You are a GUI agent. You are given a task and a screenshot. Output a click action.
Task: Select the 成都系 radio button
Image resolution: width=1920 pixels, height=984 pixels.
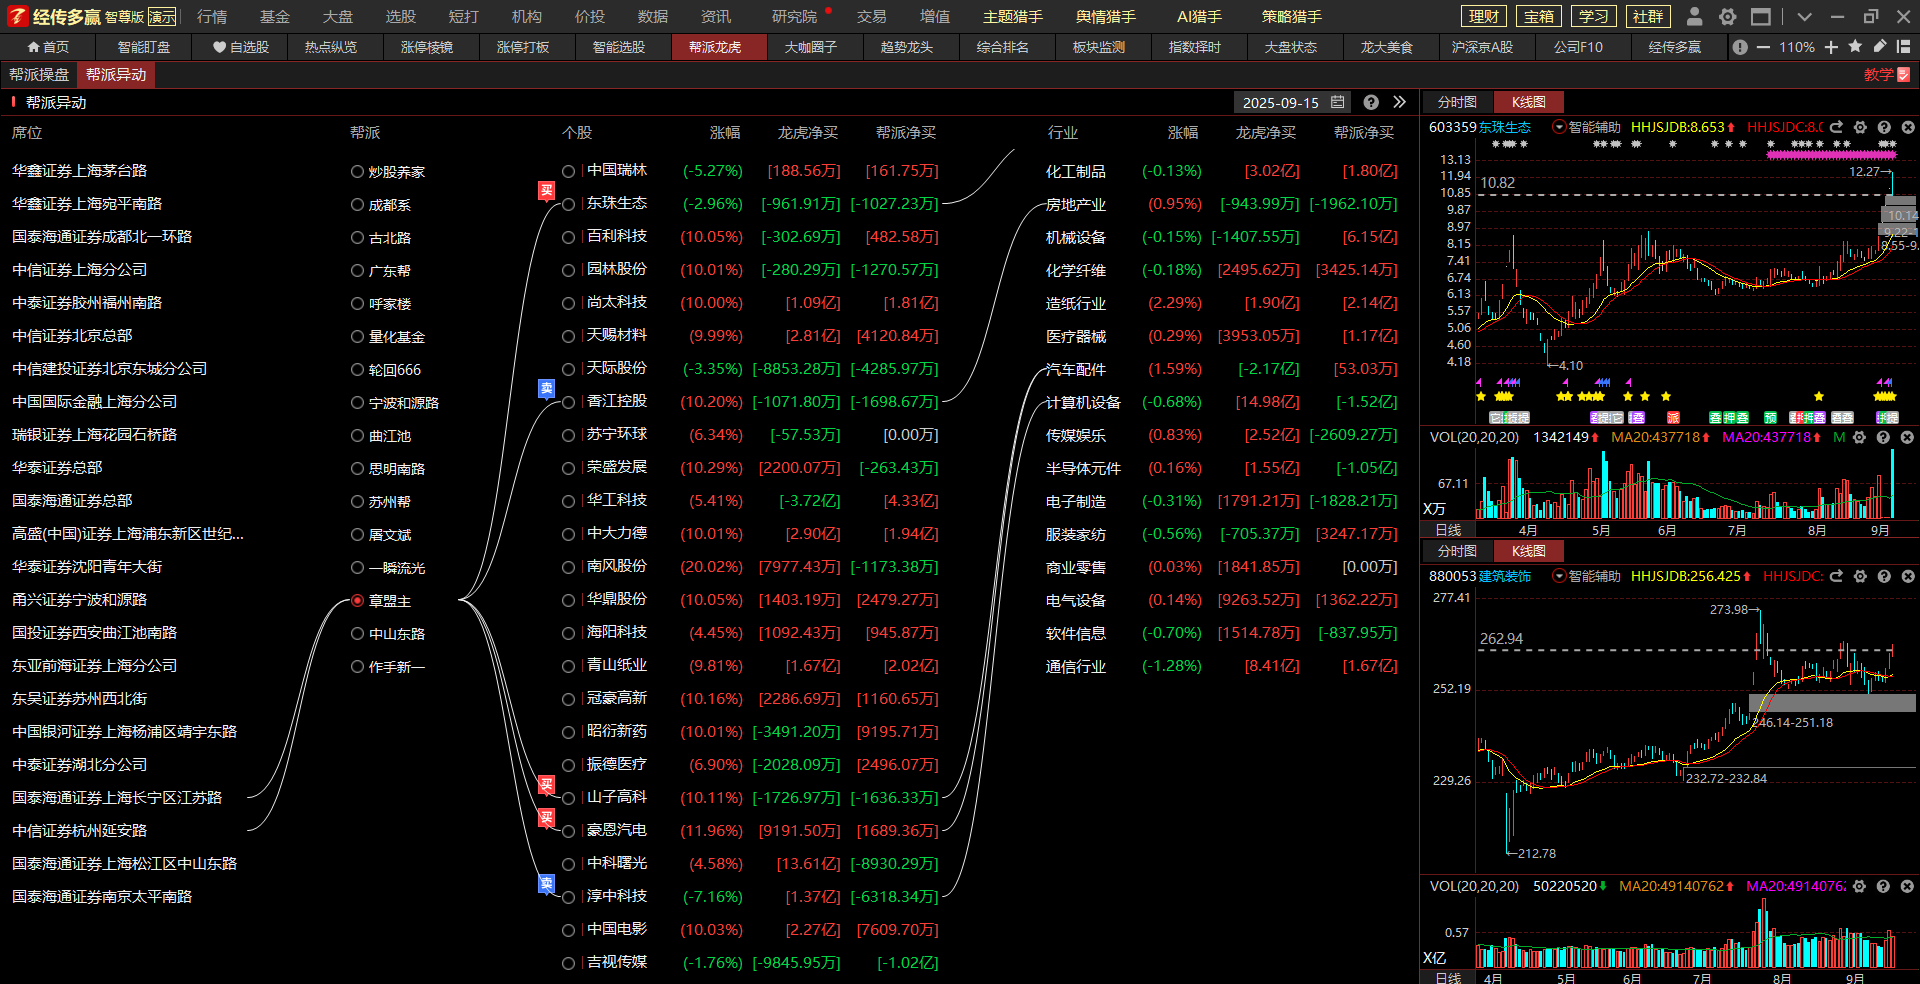click(357, 204)
